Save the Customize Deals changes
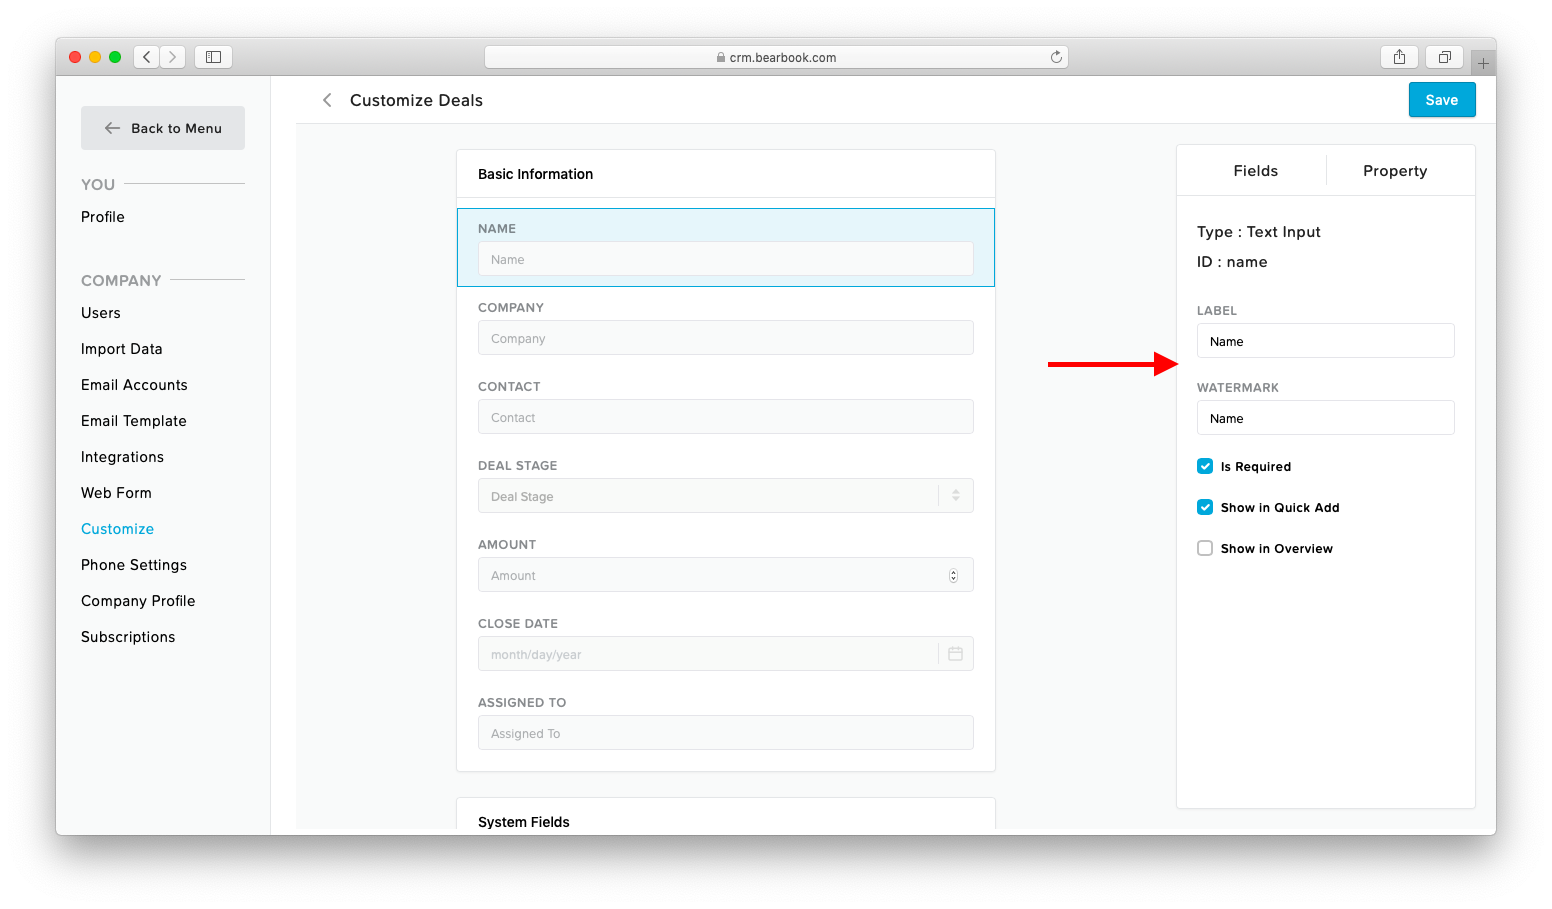The width and height of the screenshot is (1552, 909). pyautogui.click(x=1442, y=100)
